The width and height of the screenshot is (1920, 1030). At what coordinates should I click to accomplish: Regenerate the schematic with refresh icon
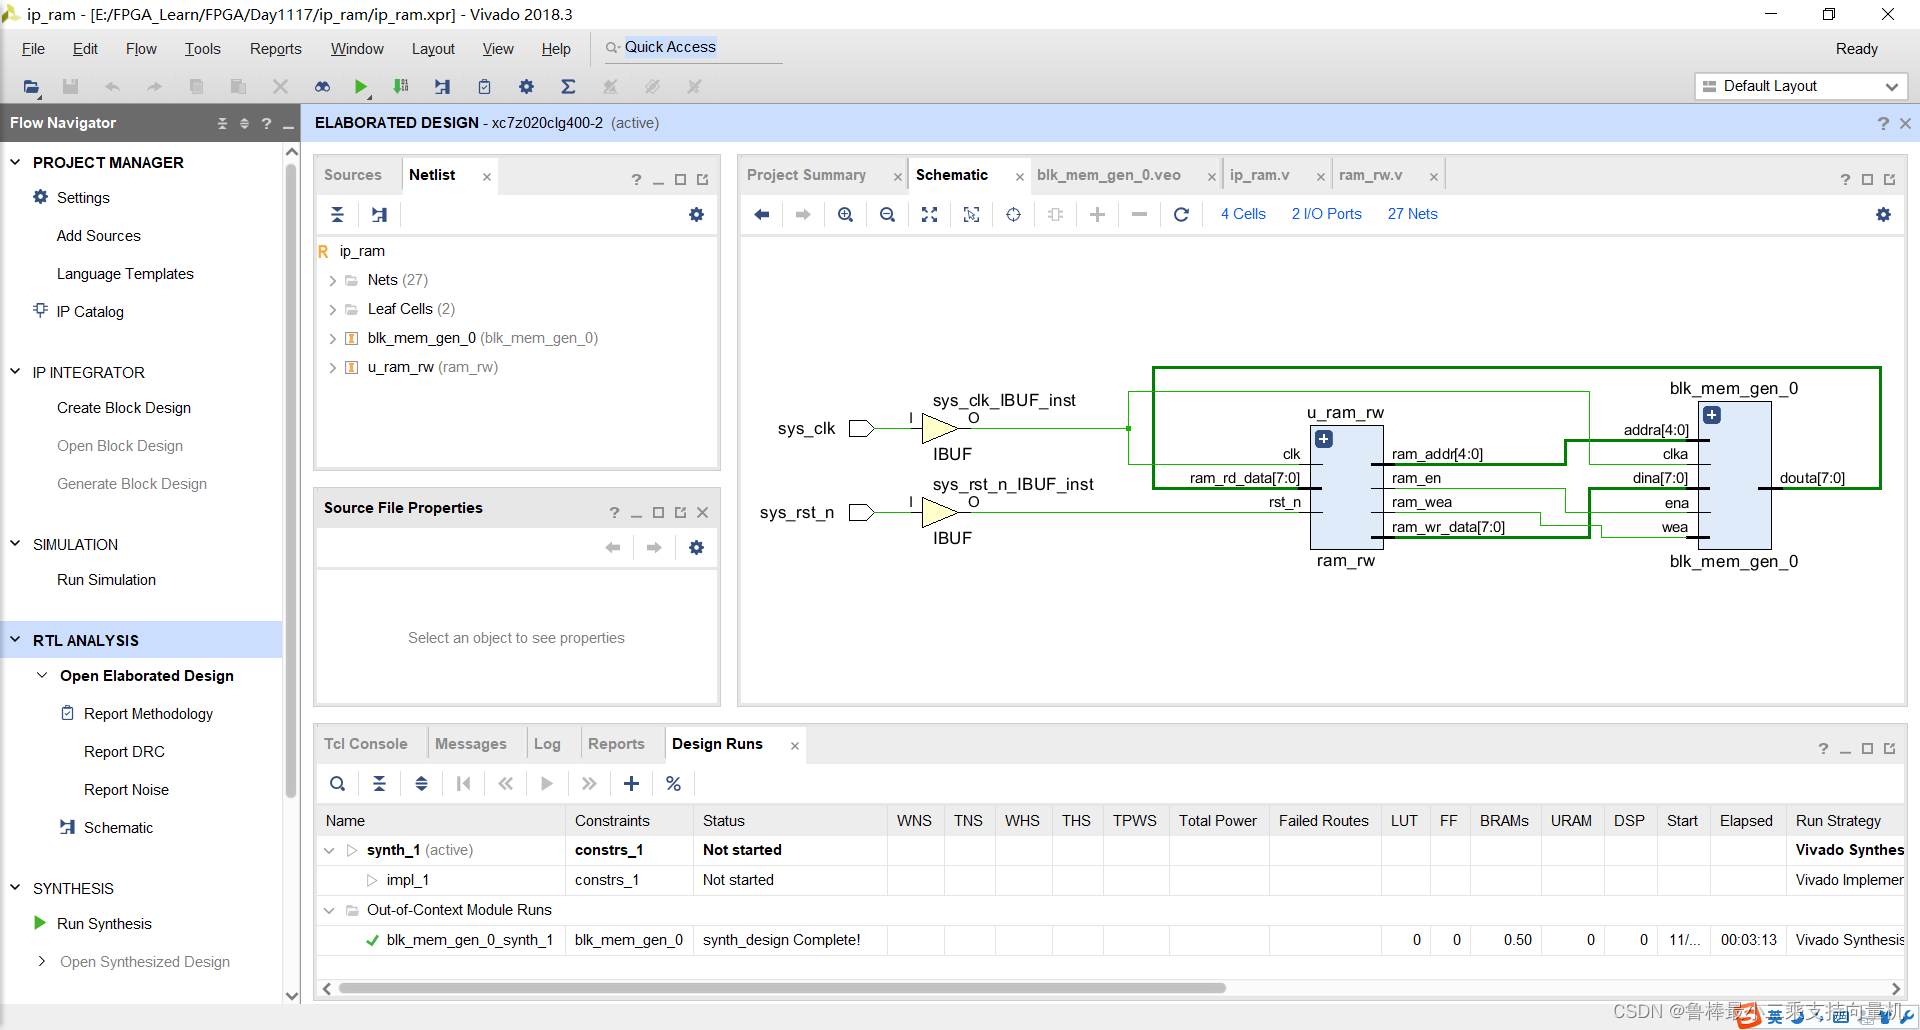point(1181,214)
